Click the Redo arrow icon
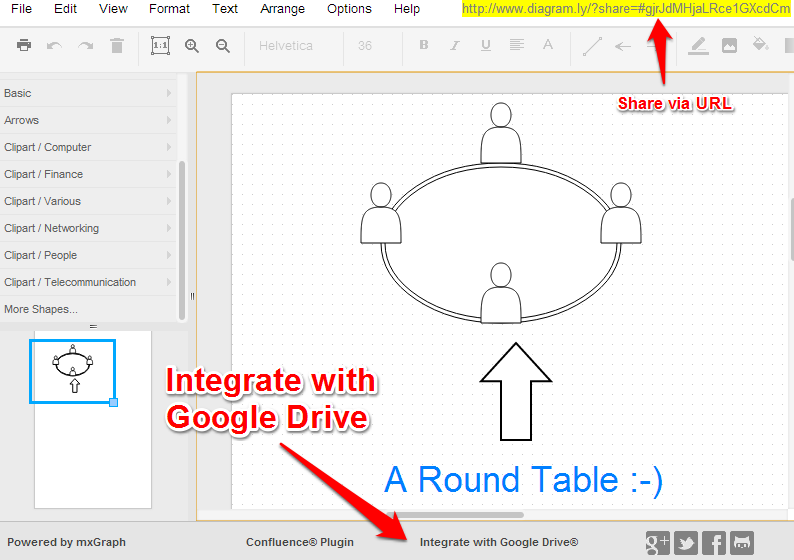The height and width of the screenshot is (560, 794). (x=86, y=46)
